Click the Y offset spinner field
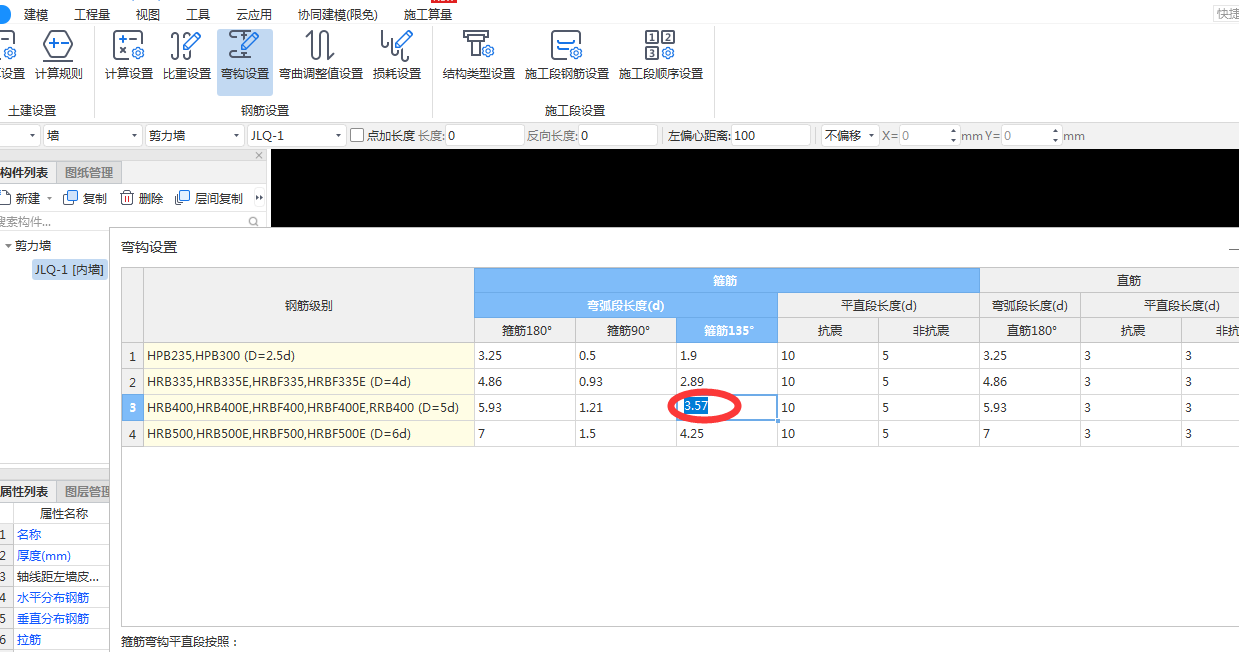 (x=1030, y=135)
